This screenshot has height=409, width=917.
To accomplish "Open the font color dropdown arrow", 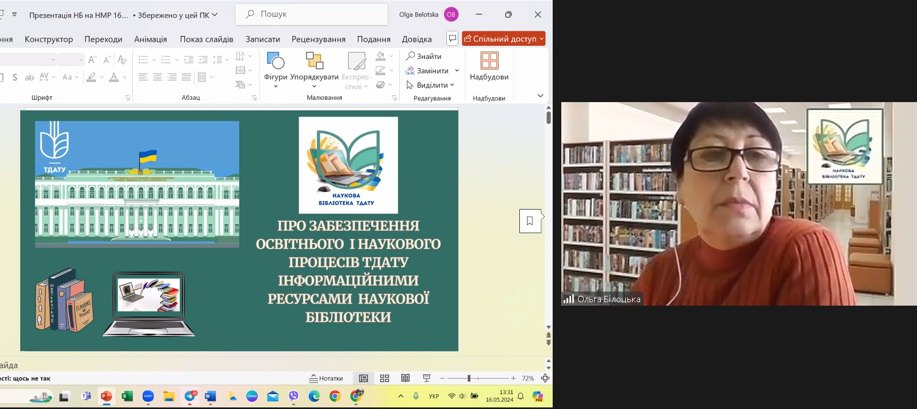I will (x=124, y=77).
